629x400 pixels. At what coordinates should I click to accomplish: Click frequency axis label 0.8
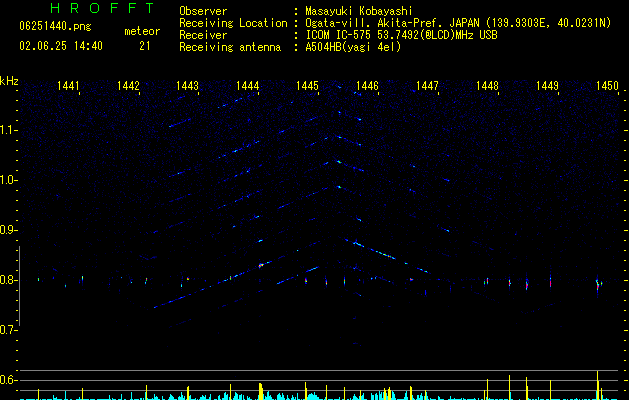click(8, 280)
